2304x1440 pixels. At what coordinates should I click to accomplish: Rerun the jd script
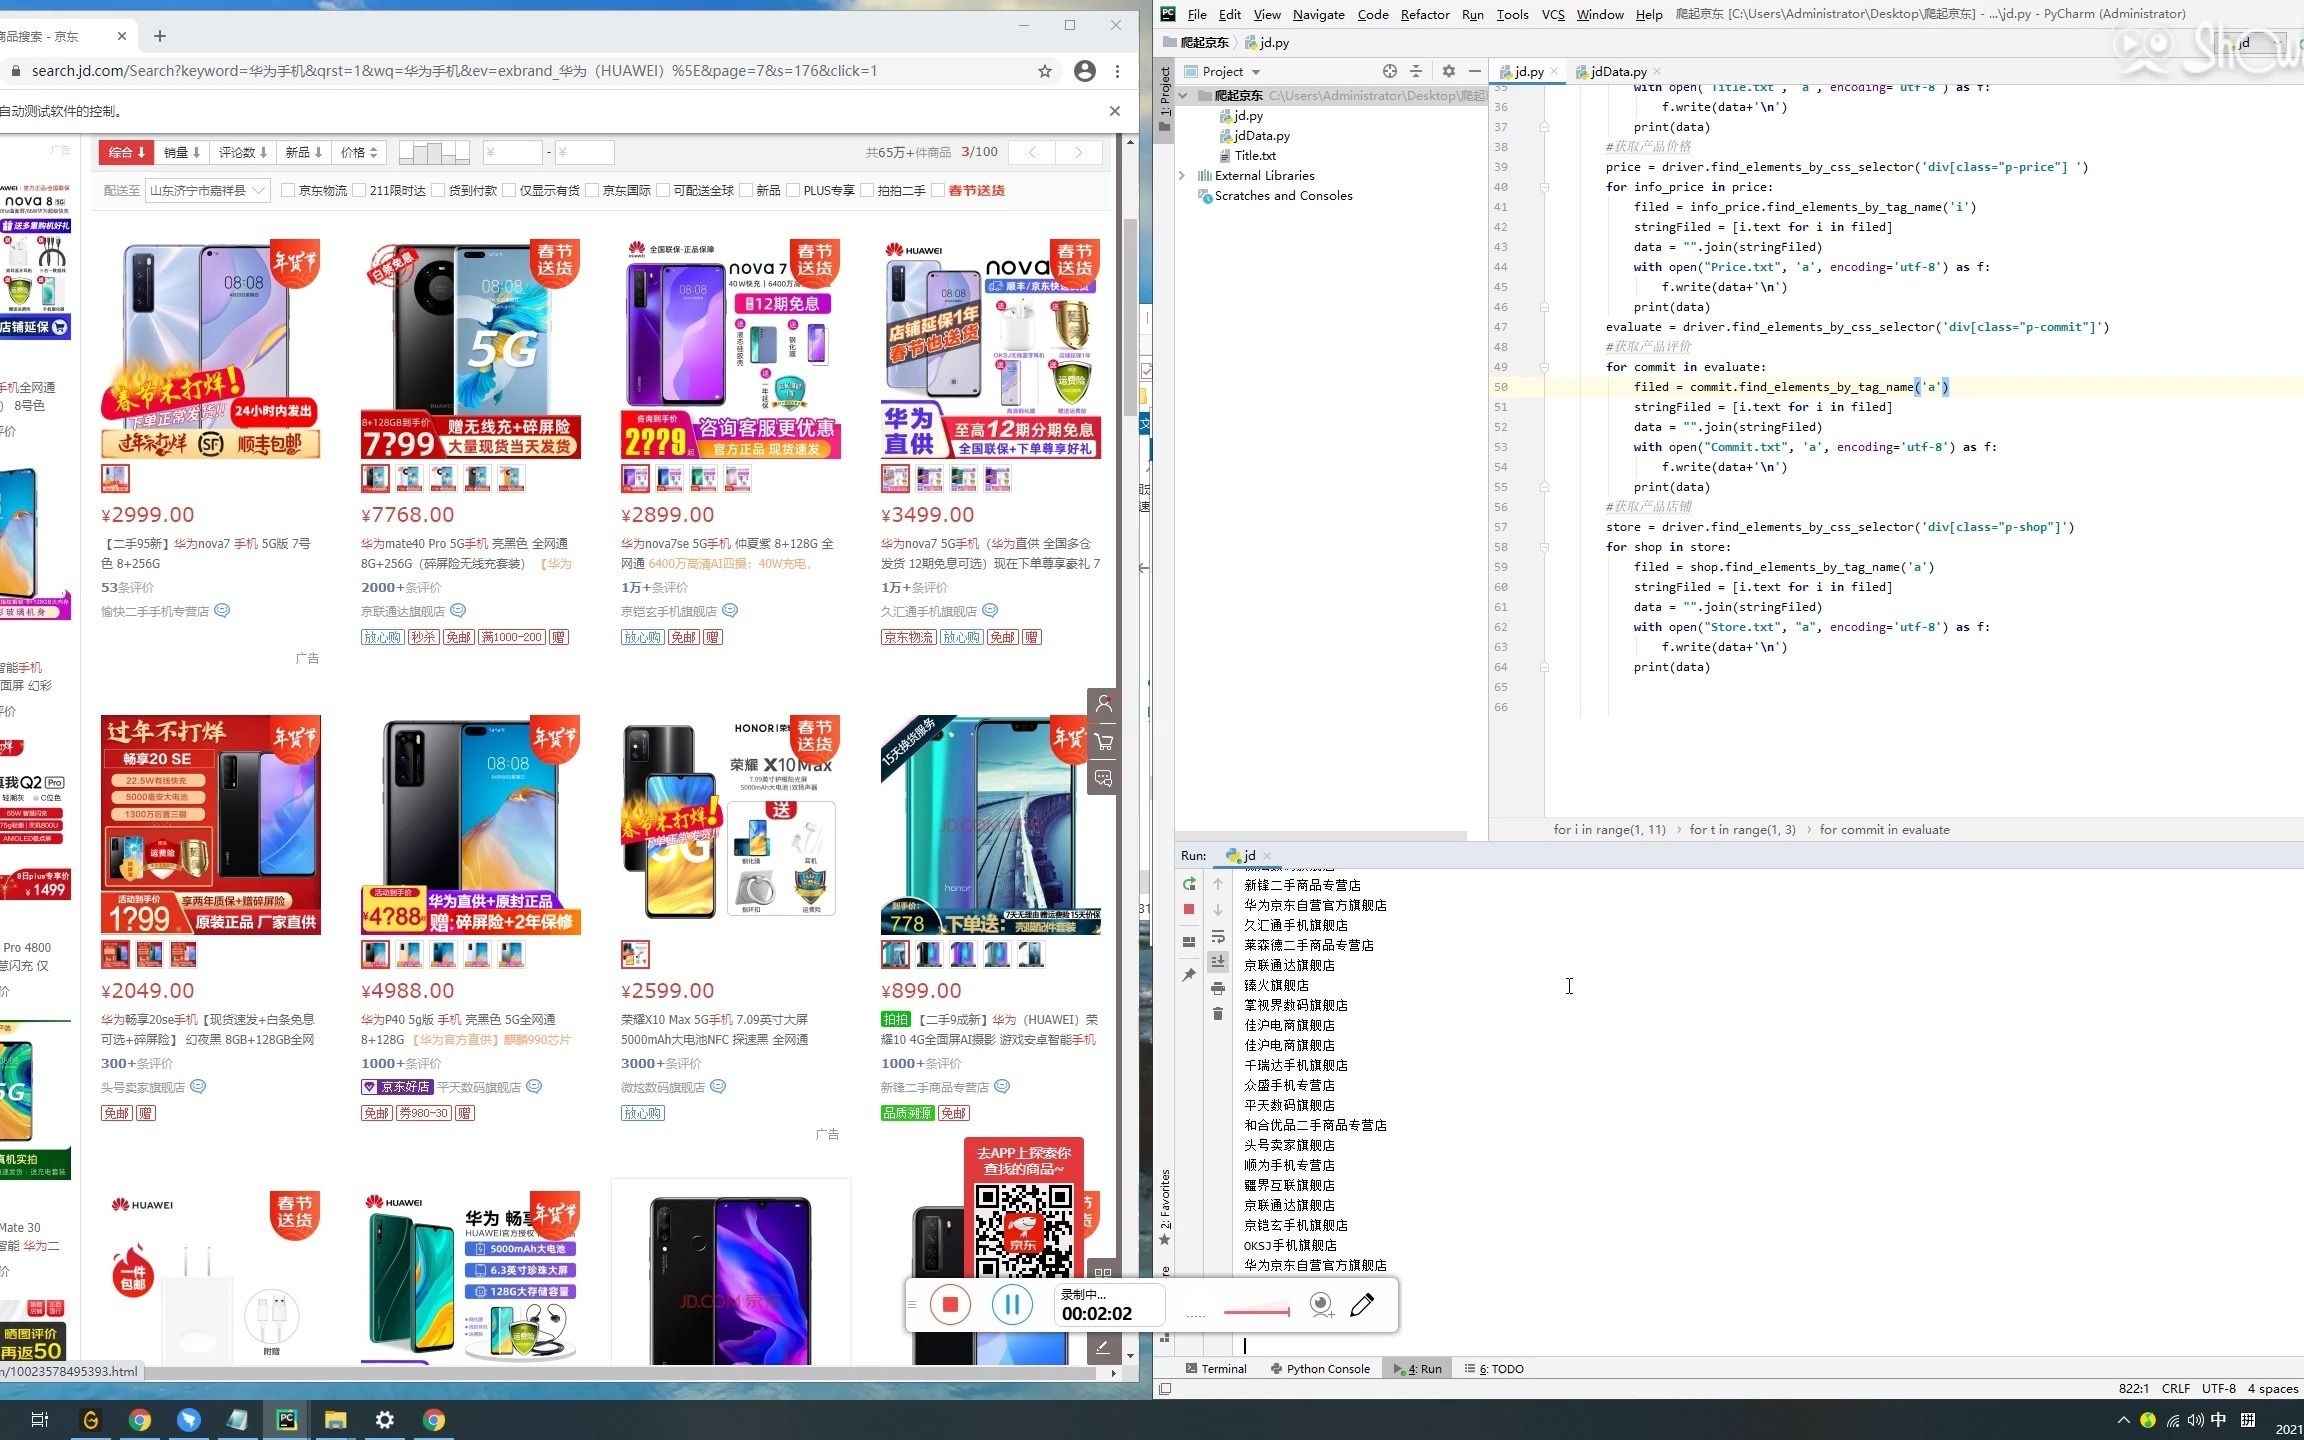point(1189,884)
